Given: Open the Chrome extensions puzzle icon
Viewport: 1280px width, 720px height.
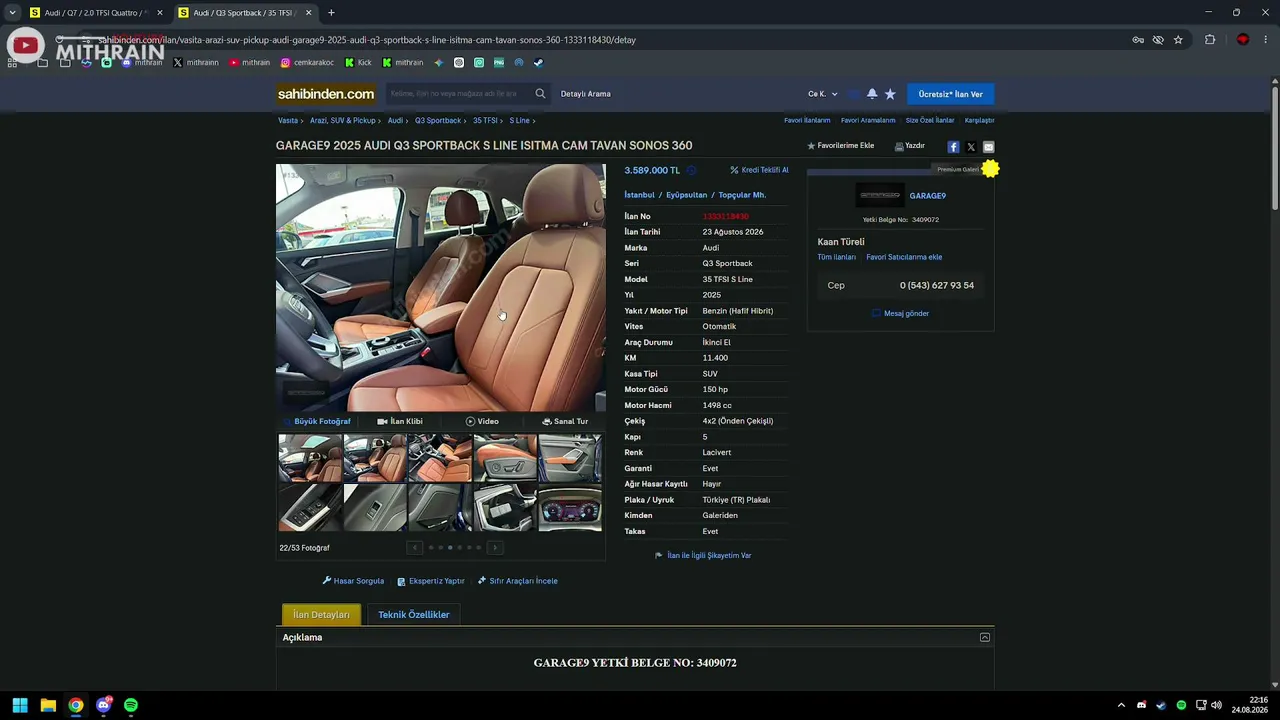Looking at the screenshot, I should (x=1210, y=40).
